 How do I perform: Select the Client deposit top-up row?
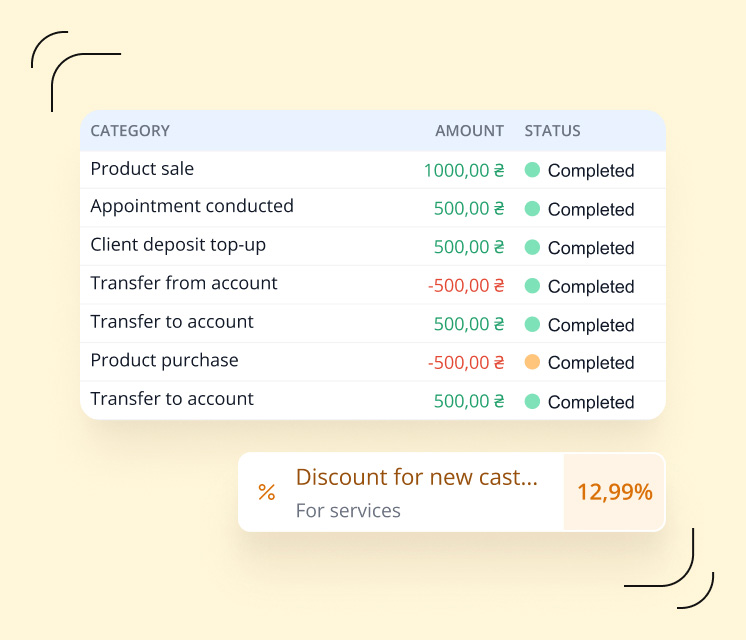pos(178,245)
